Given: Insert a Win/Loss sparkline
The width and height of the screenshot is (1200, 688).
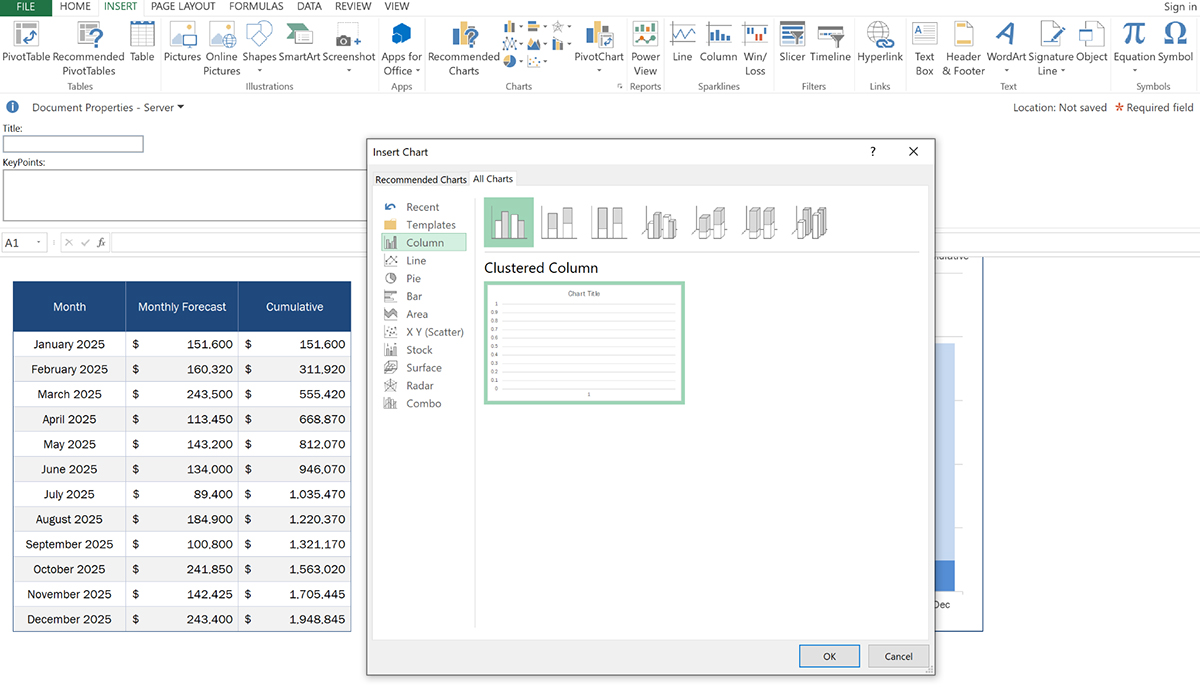Looking at the screenshot, I should [755, 45].
